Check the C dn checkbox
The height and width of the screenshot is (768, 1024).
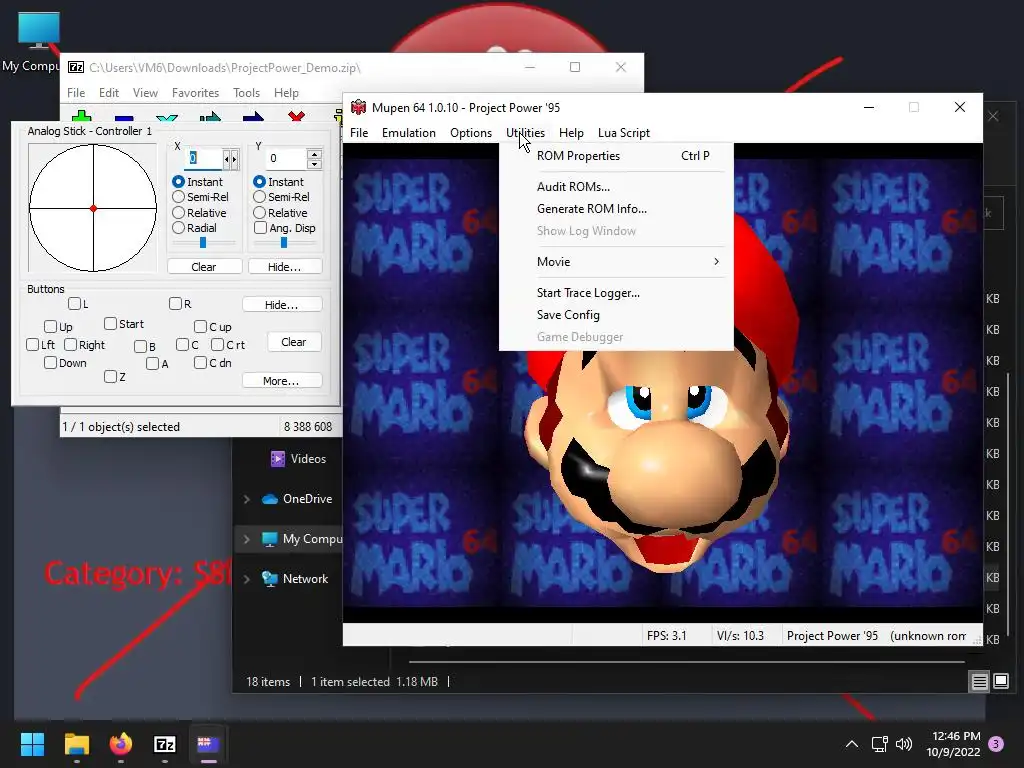(200, 362)
